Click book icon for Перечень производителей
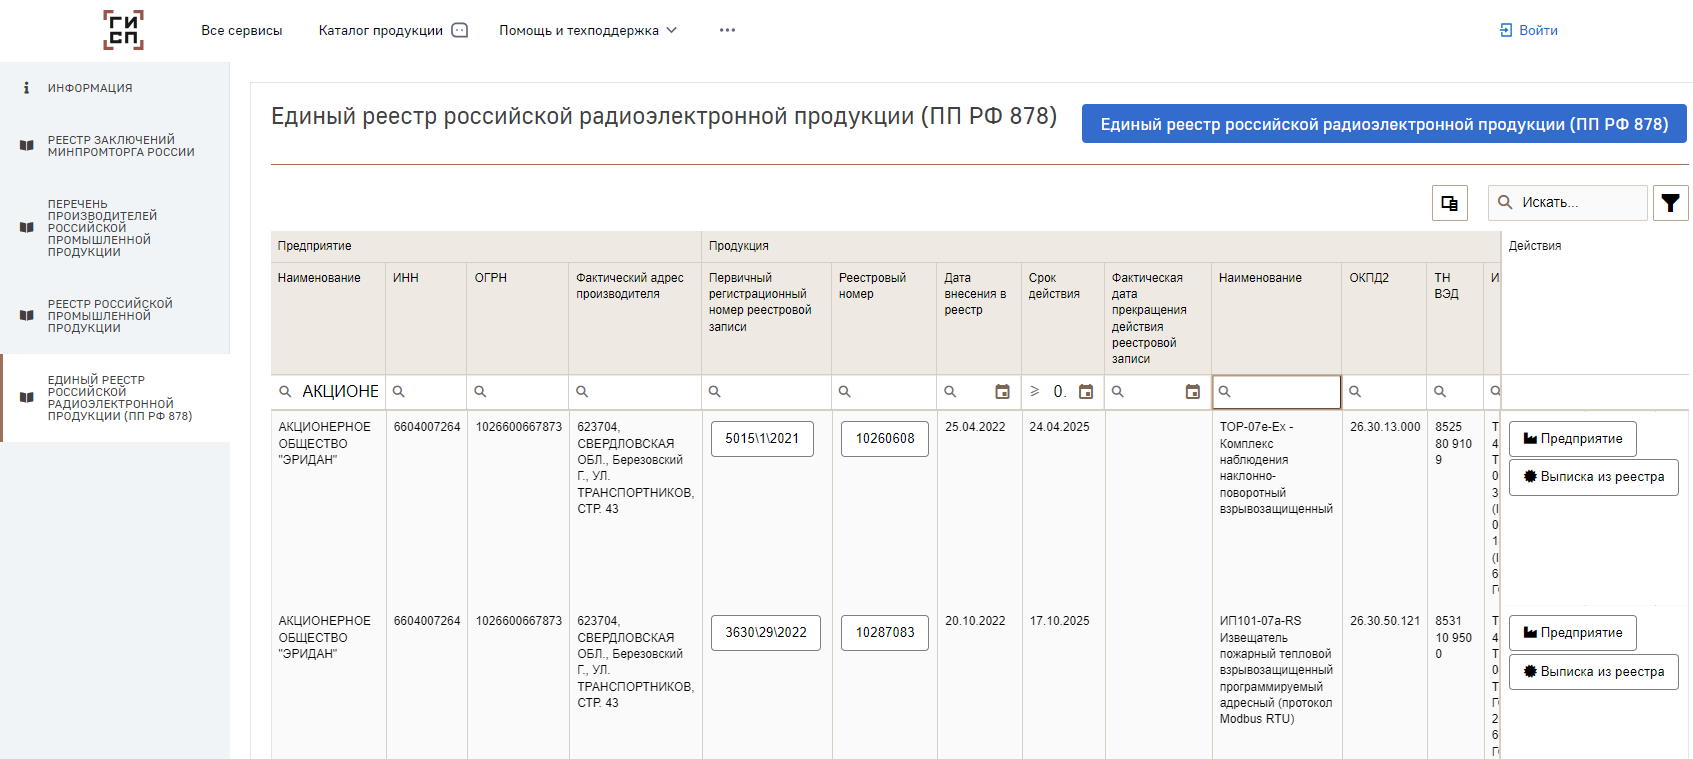Image resolution: width=1693 pixels, height=759 pixels. [x=27, y=228]
